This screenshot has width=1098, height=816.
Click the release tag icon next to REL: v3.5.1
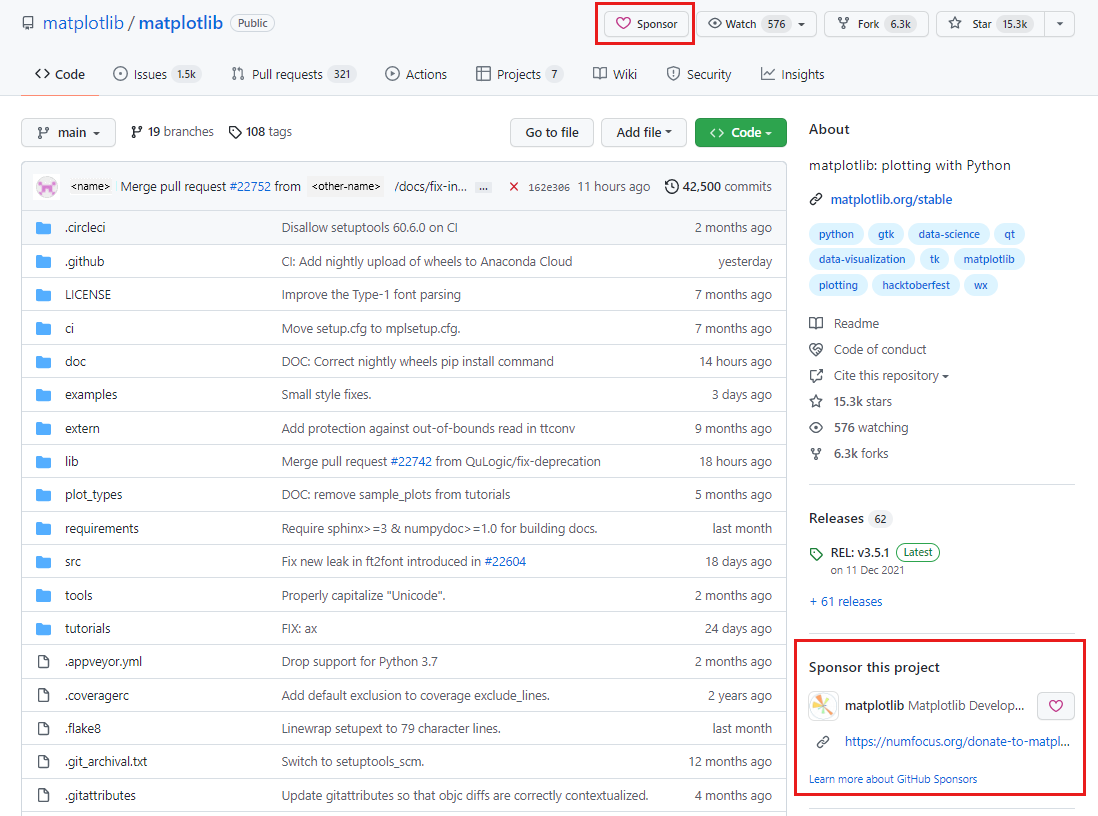point(816,552)
